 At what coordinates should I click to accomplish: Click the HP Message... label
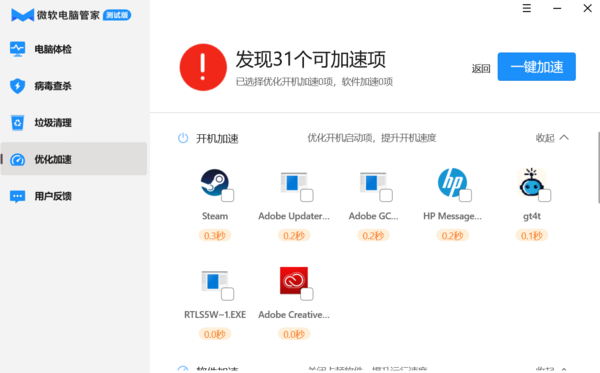coord(452,216)
